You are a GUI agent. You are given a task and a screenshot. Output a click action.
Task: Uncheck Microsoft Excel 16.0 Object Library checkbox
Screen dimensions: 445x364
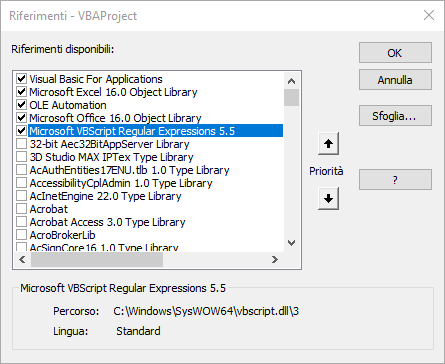click(x=21, y=92)
